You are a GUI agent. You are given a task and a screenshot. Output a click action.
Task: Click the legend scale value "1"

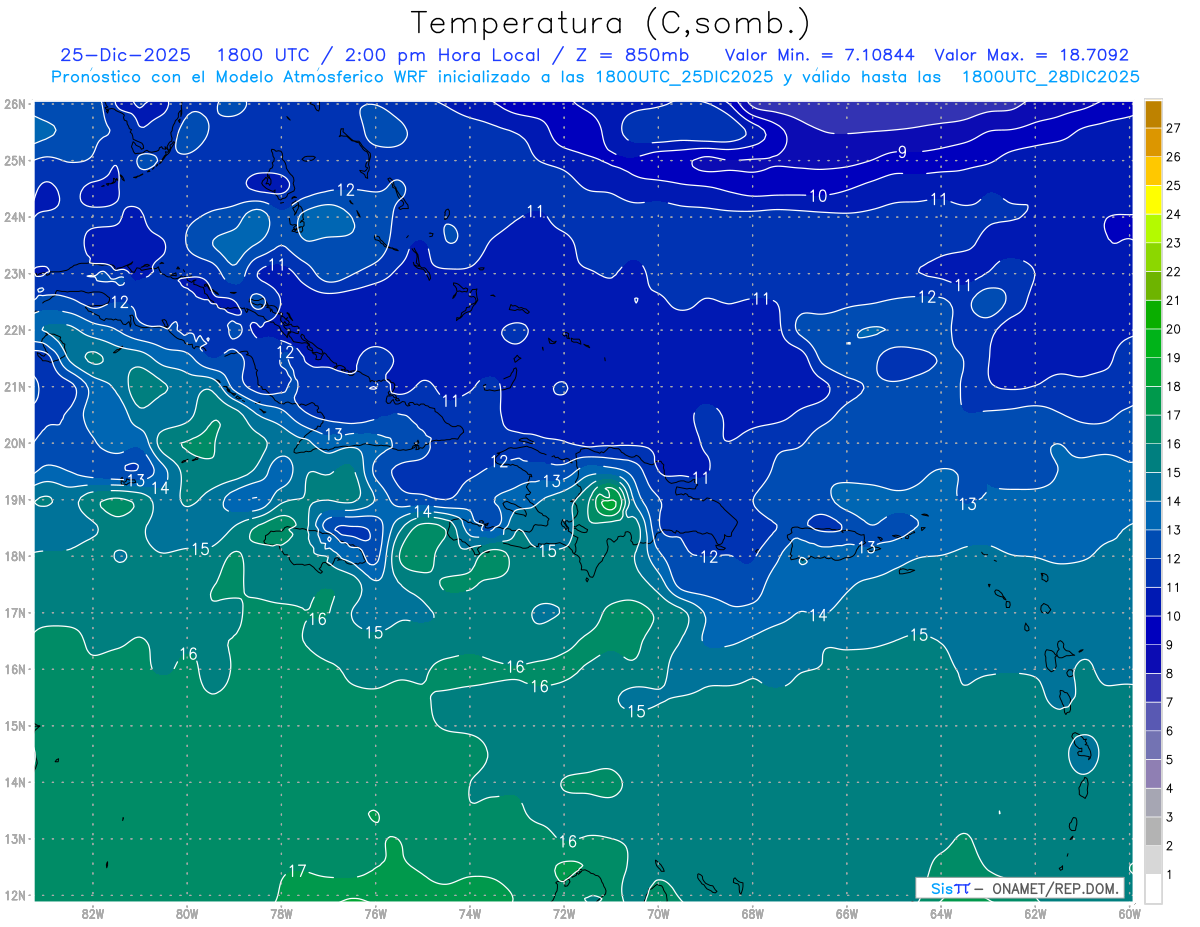1170,875
